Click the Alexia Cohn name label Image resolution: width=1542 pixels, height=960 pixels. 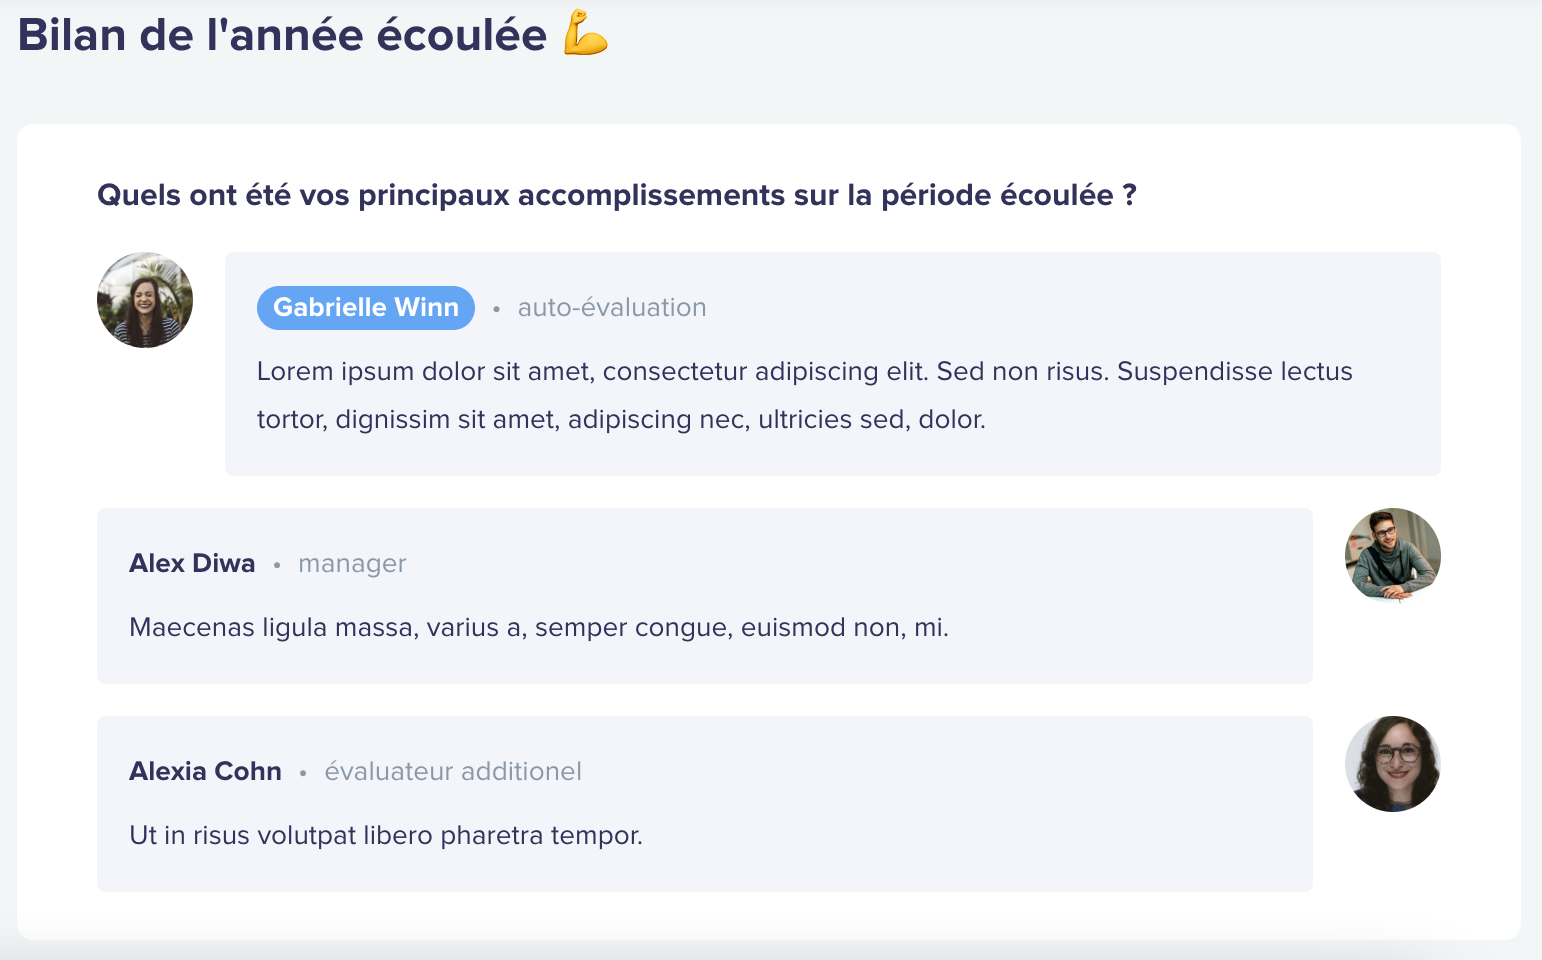tap(205, 771)
